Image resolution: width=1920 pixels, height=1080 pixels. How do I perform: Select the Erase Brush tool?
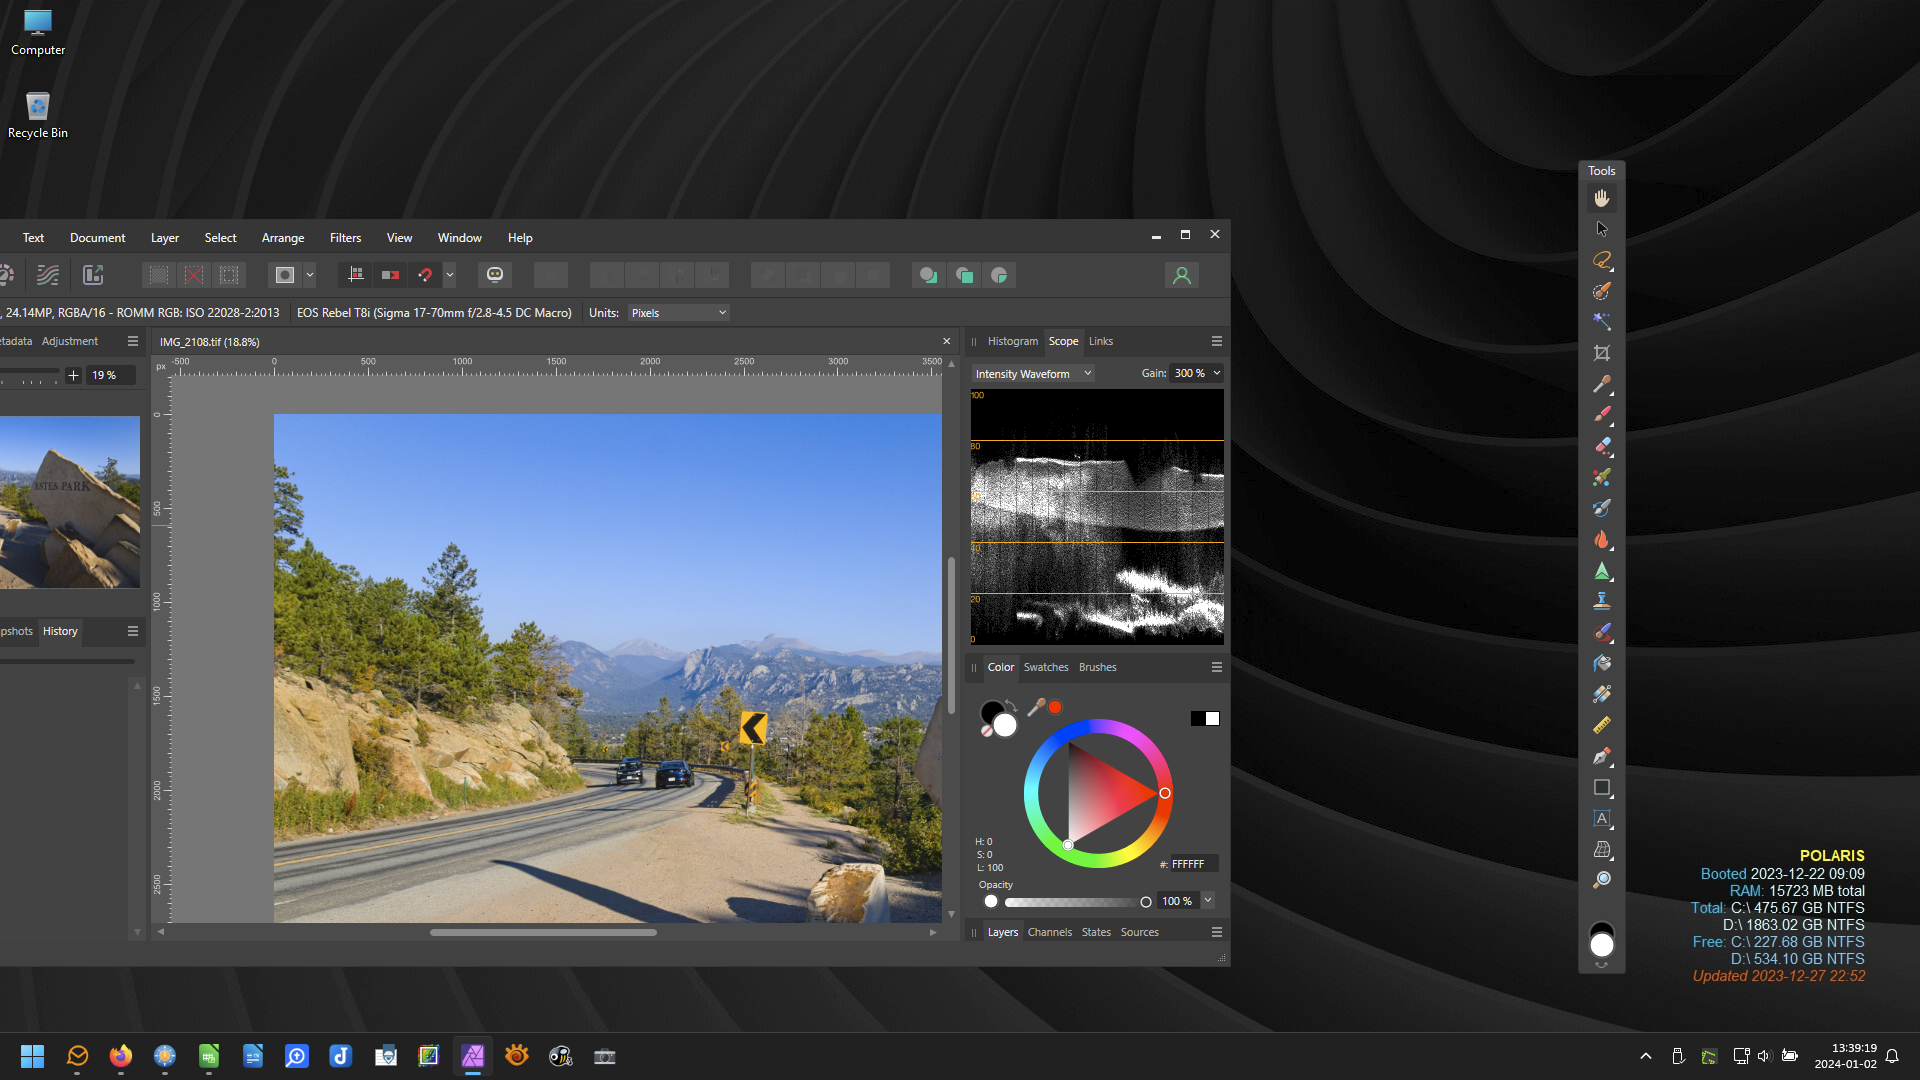click(1601, 446)
